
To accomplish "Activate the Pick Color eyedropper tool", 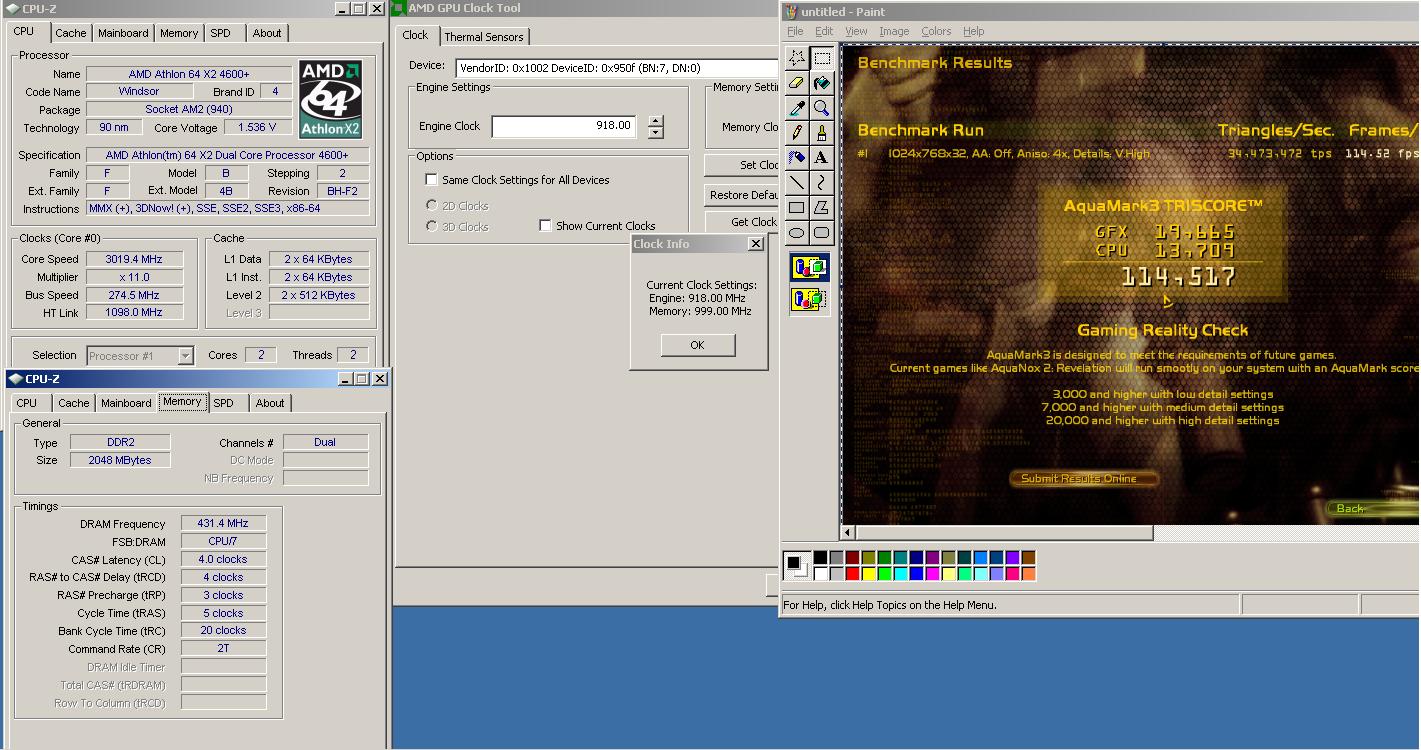I will (797, 108).
